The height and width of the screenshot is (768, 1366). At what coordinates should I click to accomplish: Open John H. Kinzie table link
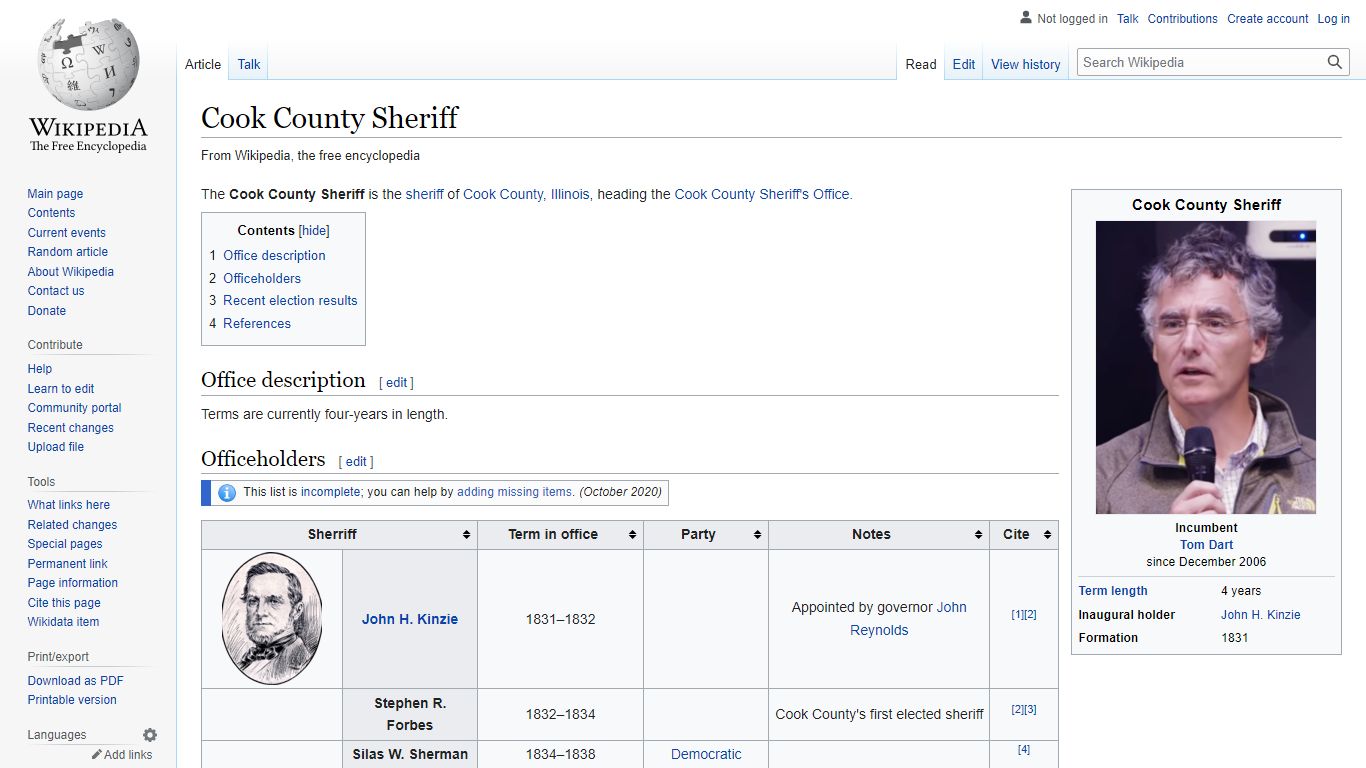point(410,619)
